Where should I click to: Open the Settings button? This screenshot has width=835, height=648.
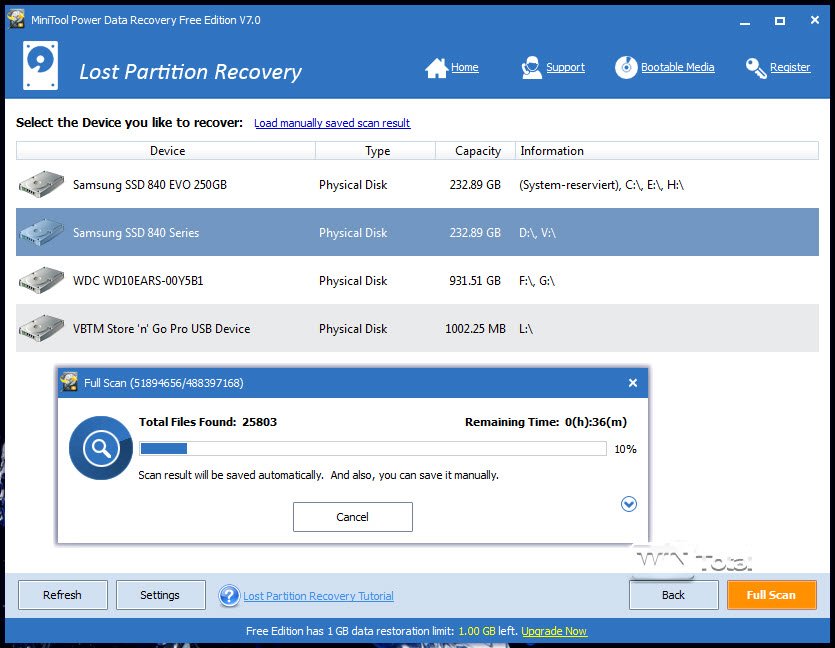tap(160, 595)
